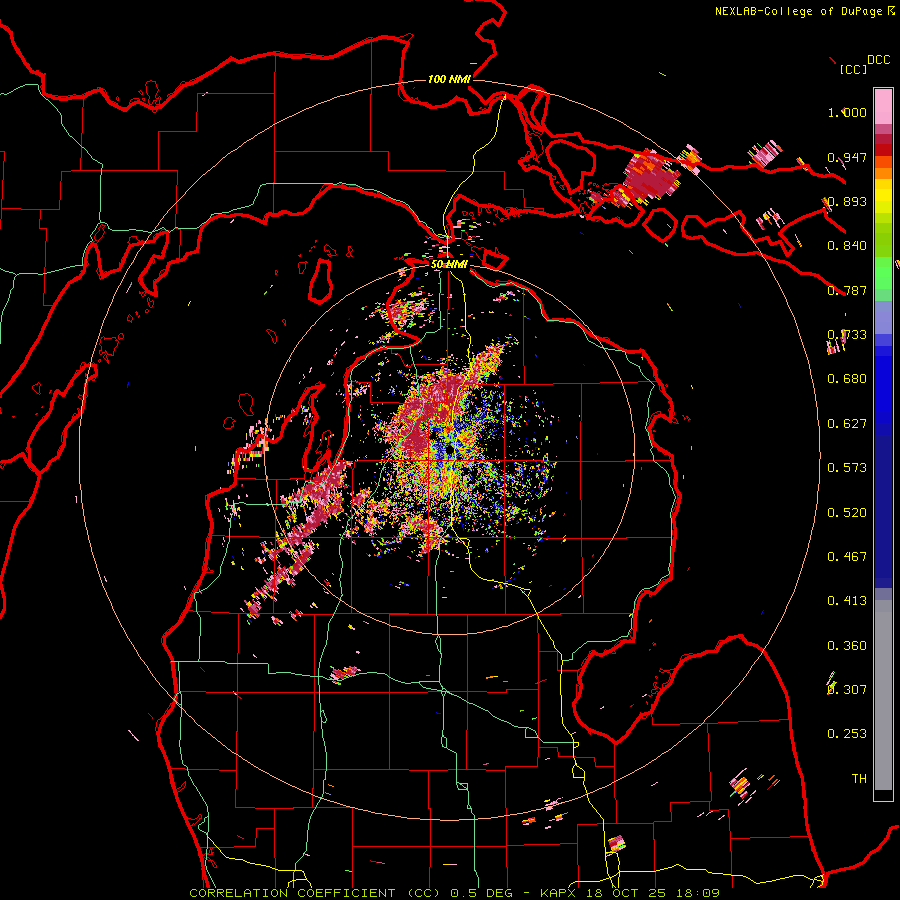
Task: Pick the yellow swatch on color bar
Action: click(883, 196)
